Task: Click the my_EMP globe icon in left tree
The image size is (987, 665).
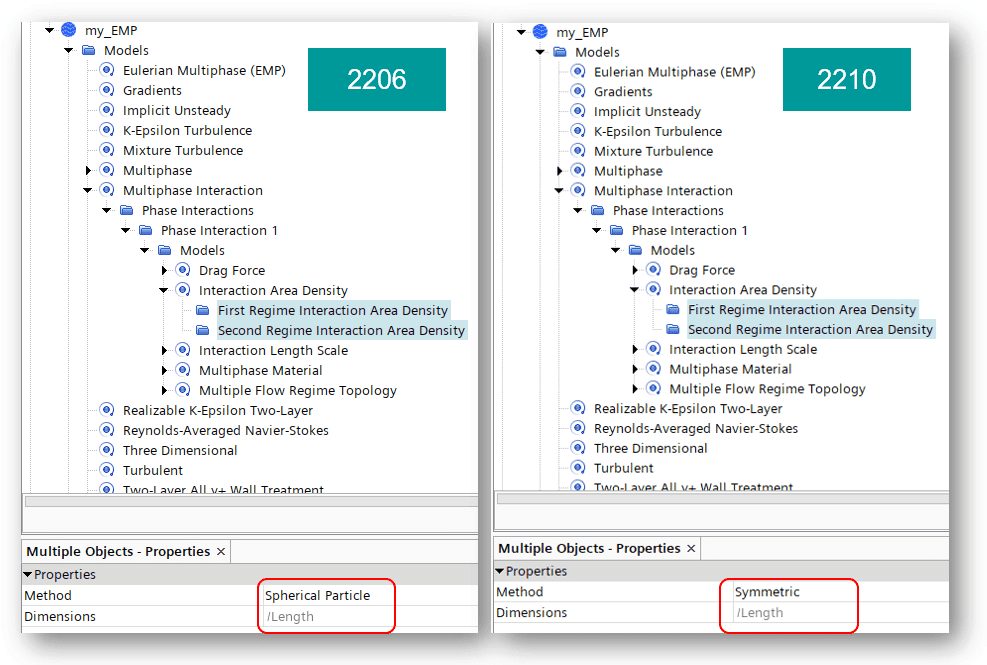Action: click(x=68, y=30)
